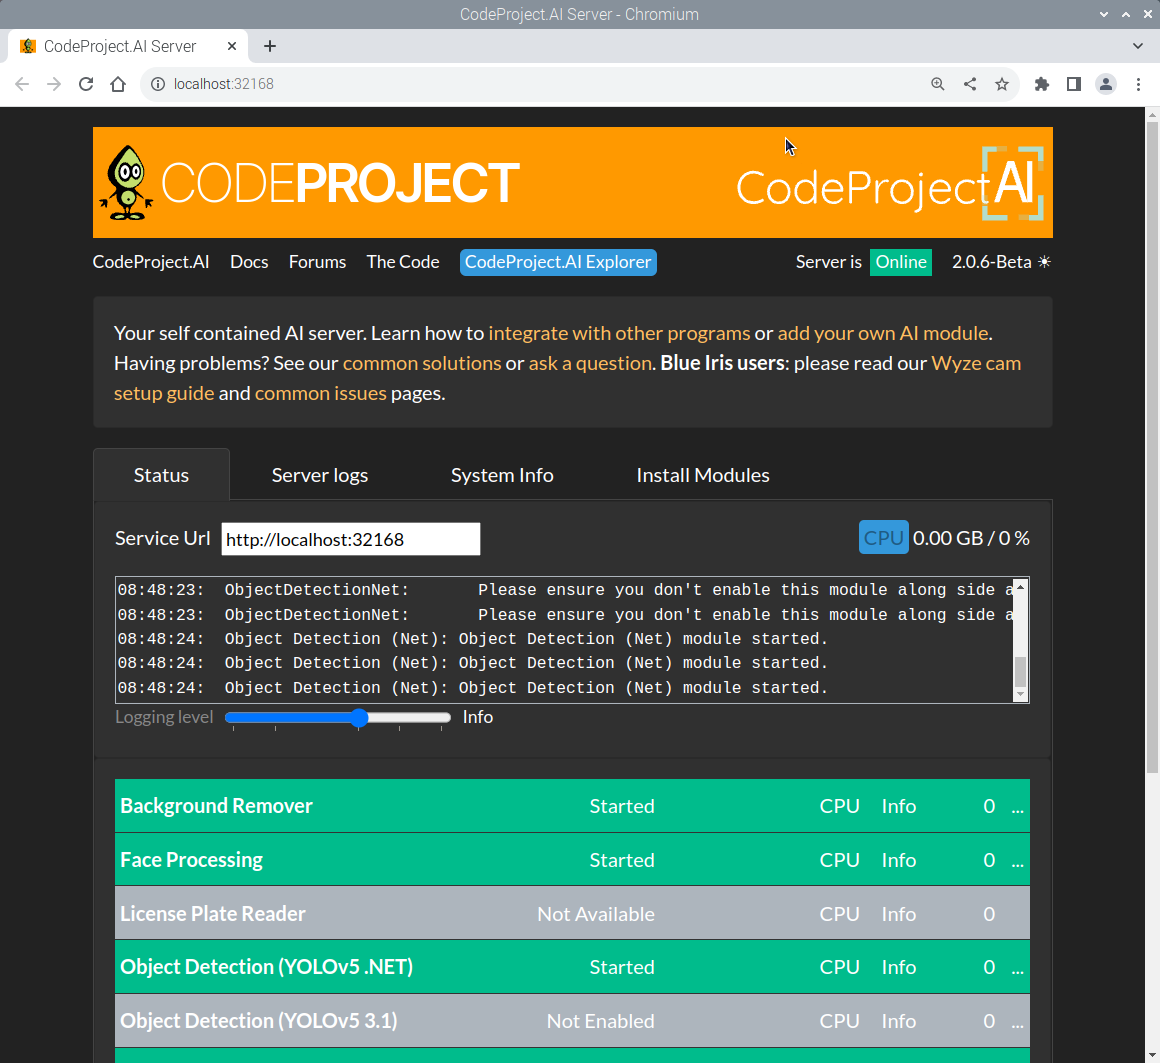Reload the localhost page
The width and height of the screenshot is (1160, 1063).
[x=86, y=84]
